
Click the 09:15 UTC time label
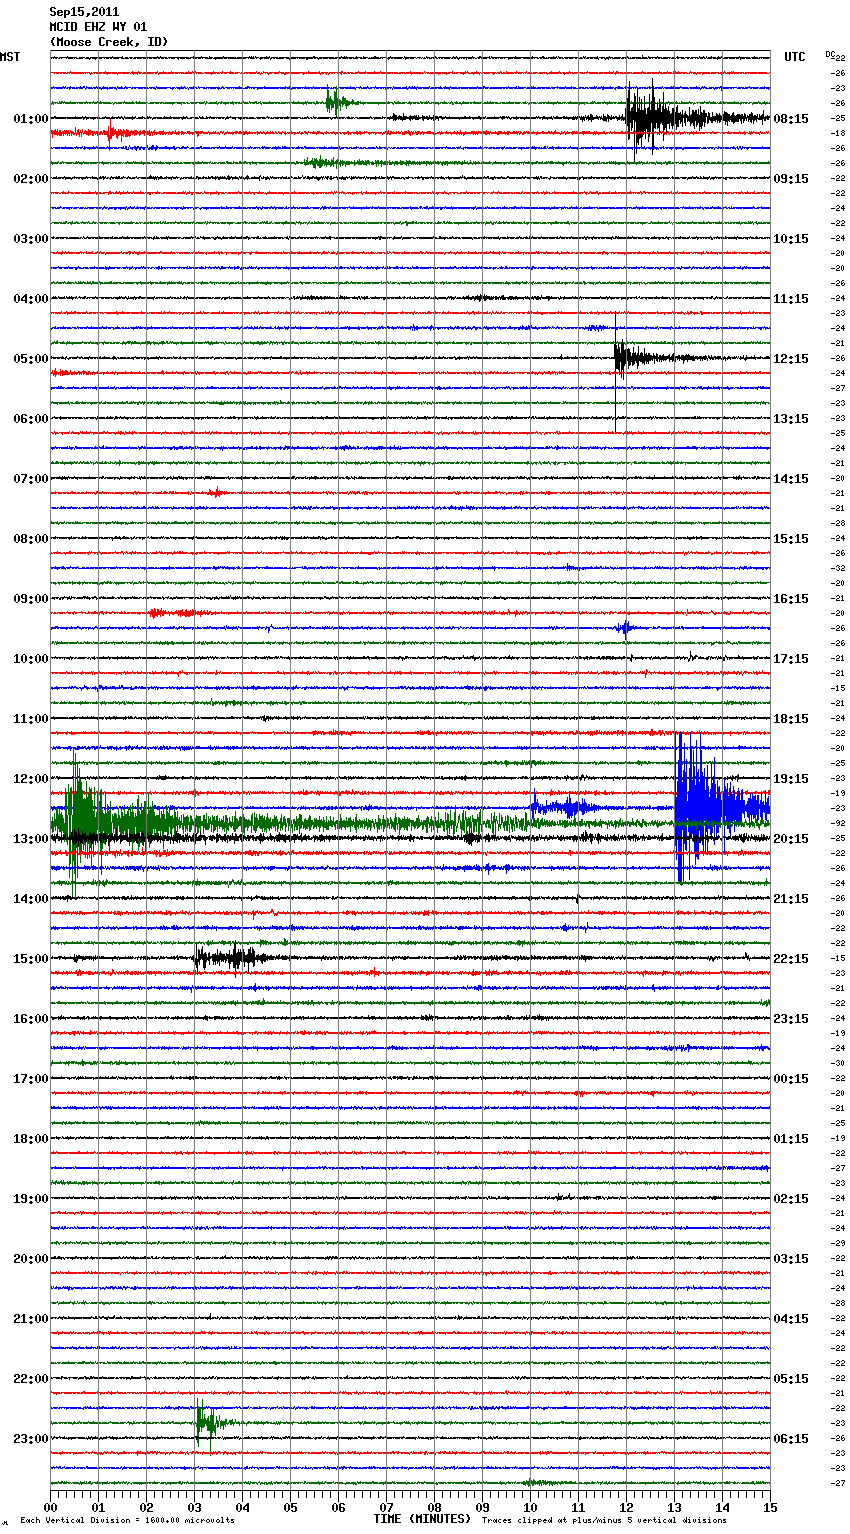(791, 179)
